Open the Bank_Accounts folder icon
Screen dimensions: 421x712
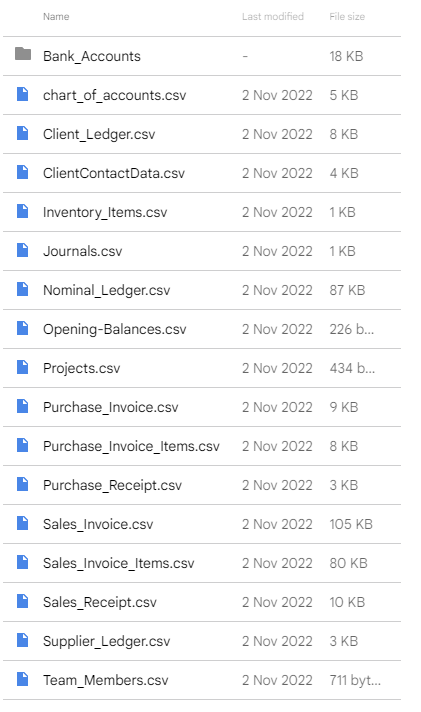pyautogui.click(x=23, y=54)
